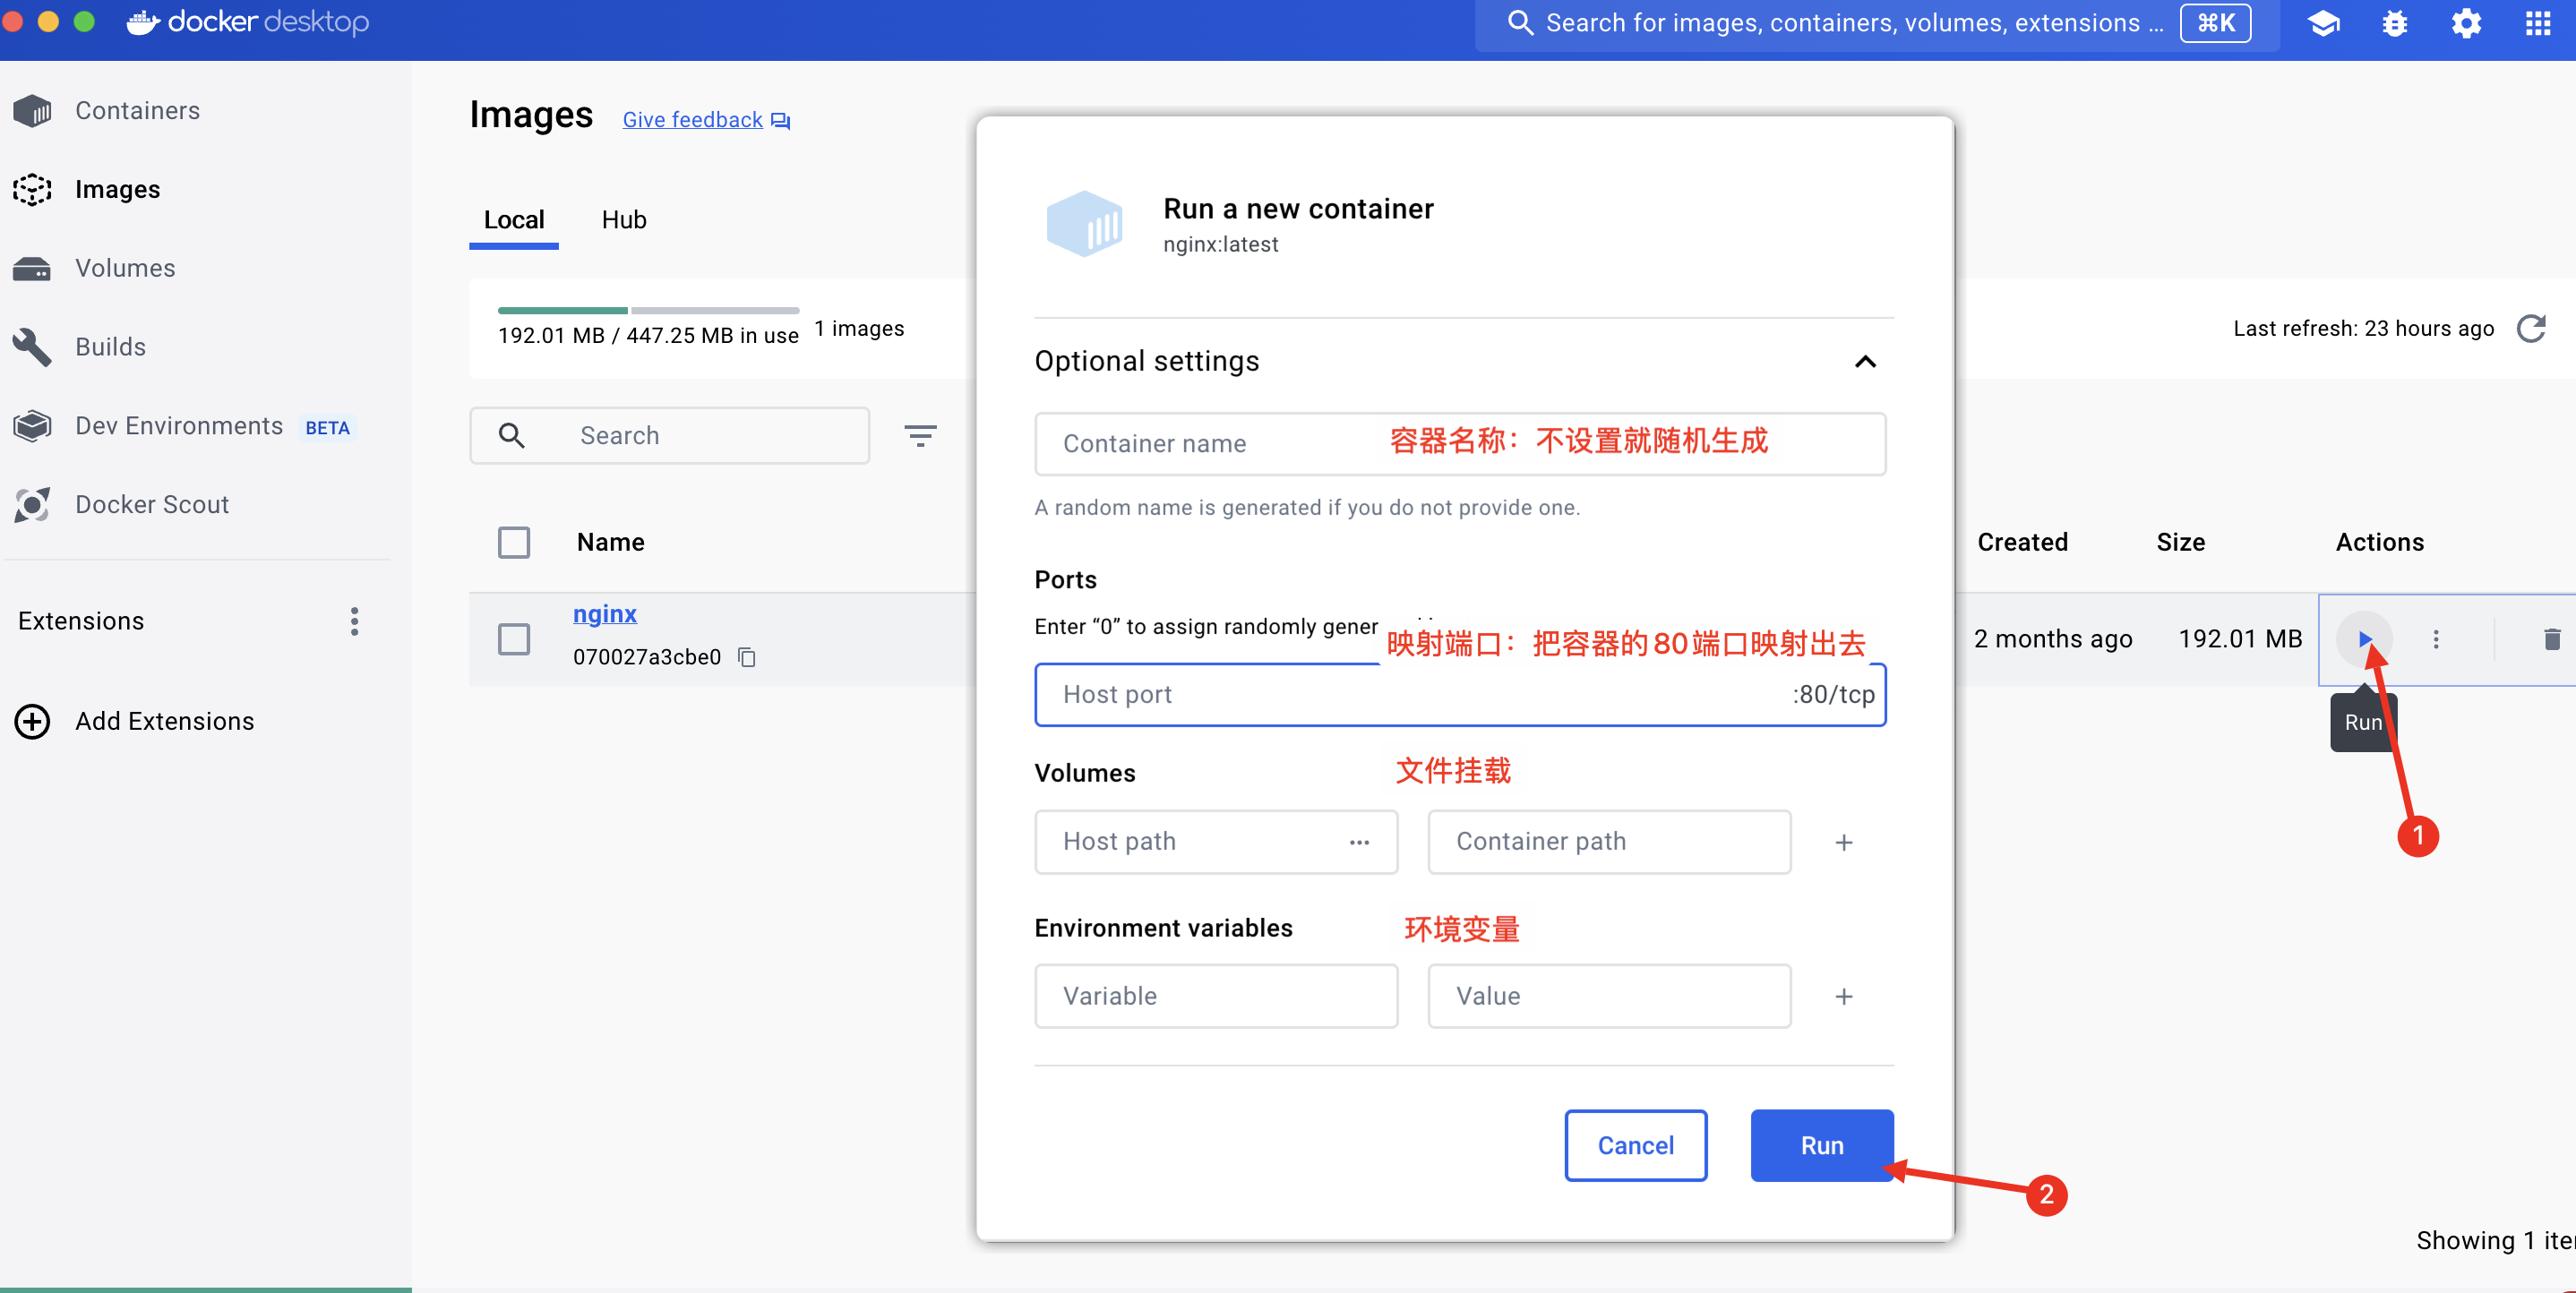The width and height of the screenshot is (2576, 1293).
Task: Add another environment variable plus button
Action: pos(1844,996)
